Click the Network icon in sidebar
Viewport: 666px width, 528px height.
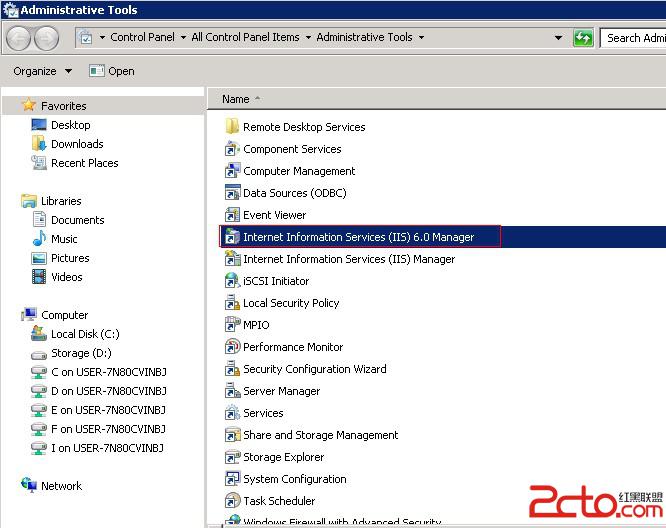pos(29,485)
